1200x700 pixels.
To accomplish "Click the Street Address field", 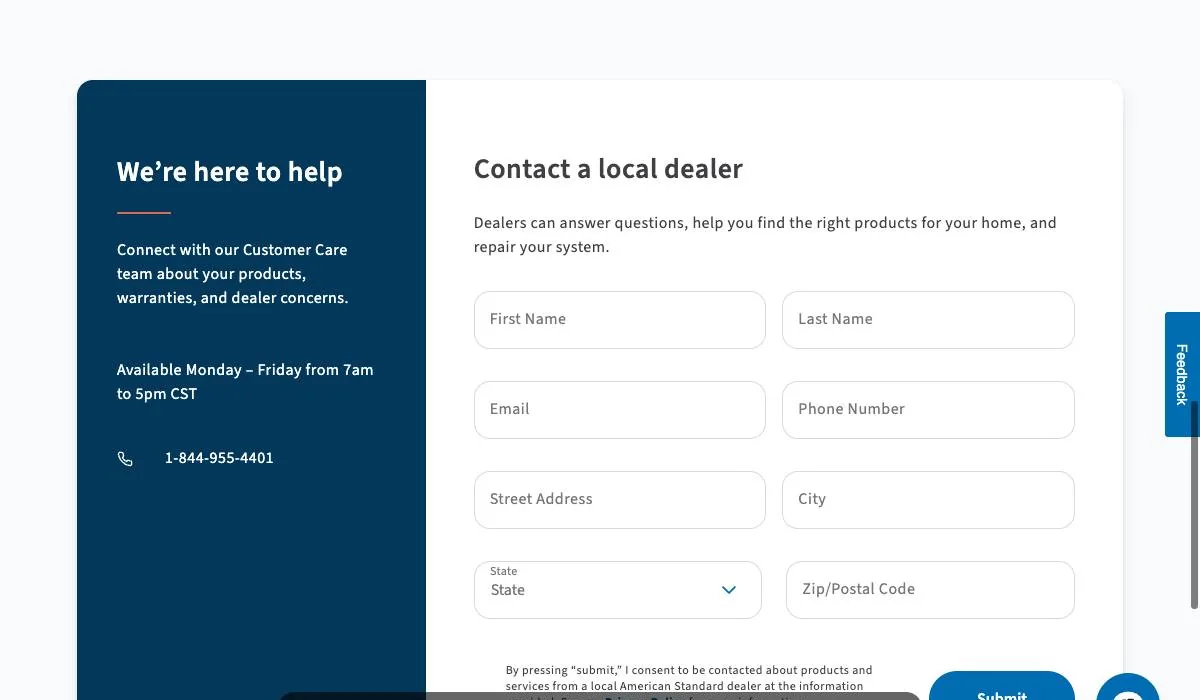I will tap(619, 500).
